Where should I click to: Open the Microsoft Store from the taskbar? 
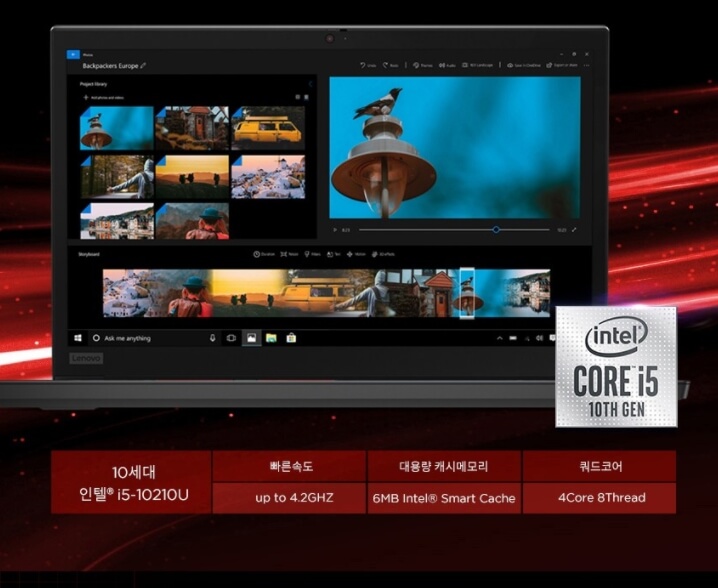click(291, 338)
